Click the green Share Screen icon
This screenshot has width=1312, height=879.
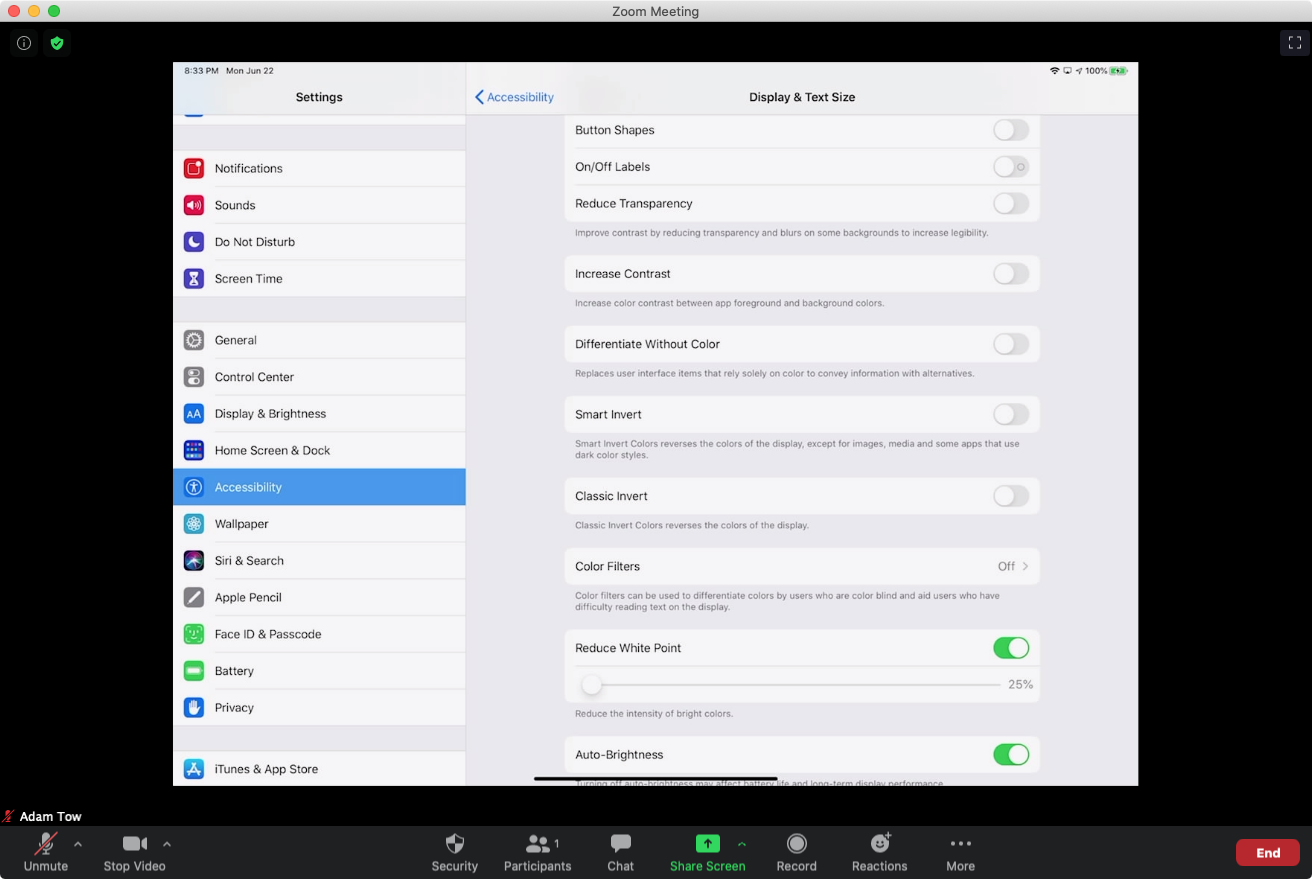coord(707,843)
